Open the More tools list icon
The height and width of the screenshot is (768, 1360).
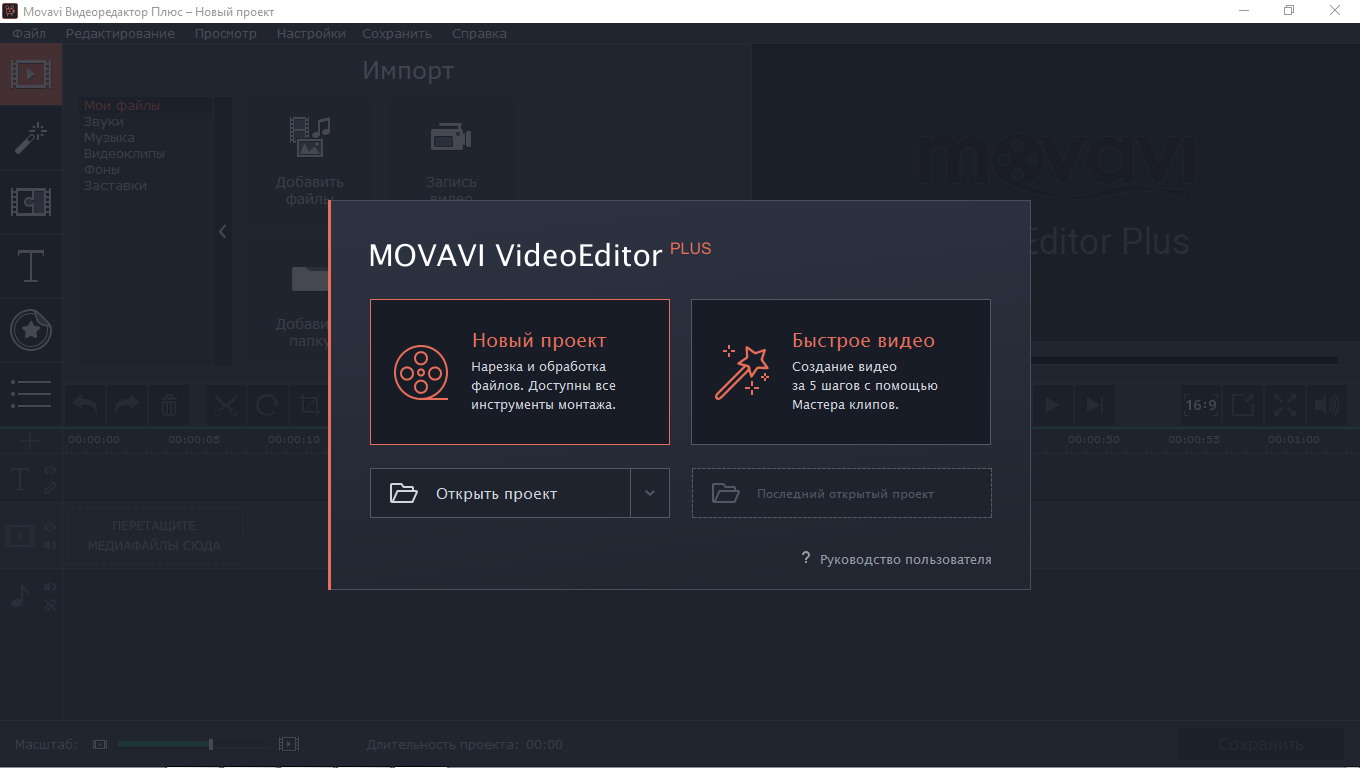pos(31,393)
